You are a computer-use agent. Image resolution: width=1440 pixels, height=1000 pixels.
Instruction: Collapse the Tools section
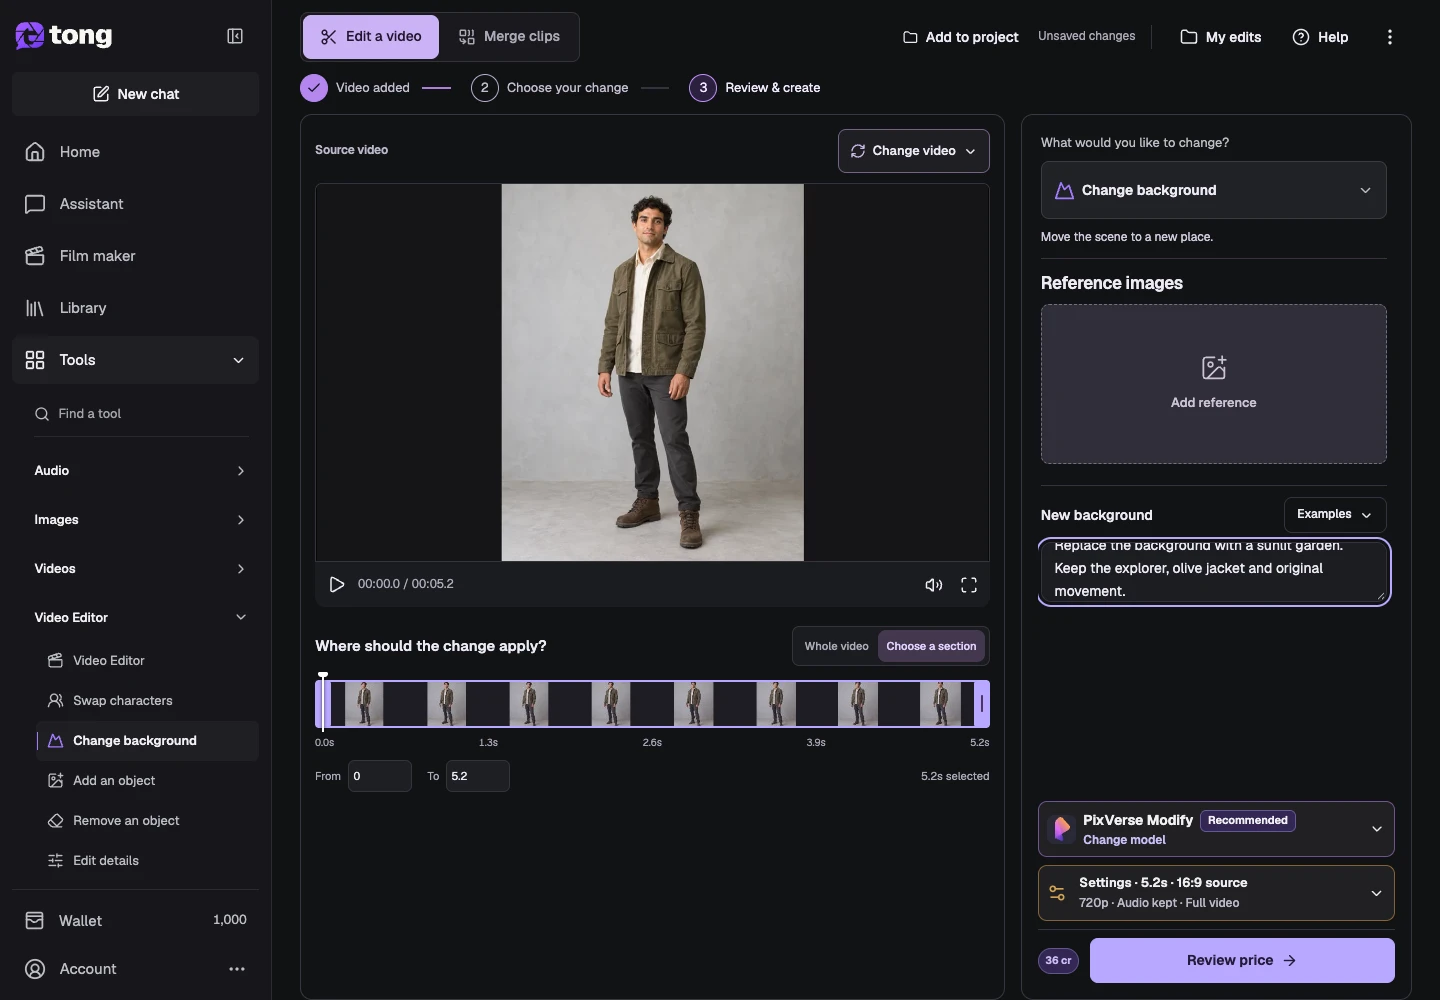(x=135, y=360)
